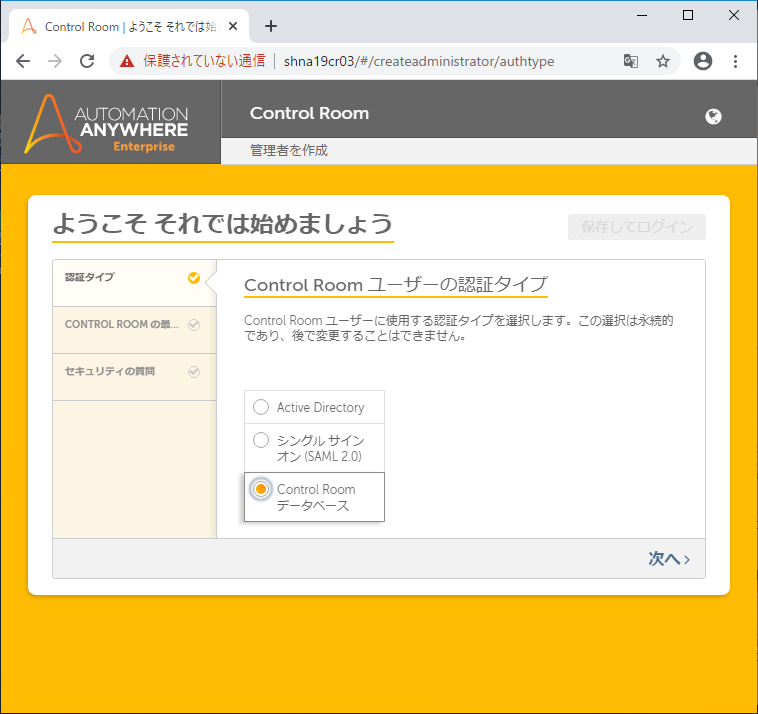
Task: Click the Control Room ユーザーの認証タイプ heading
Action: [x=395, y=284]
